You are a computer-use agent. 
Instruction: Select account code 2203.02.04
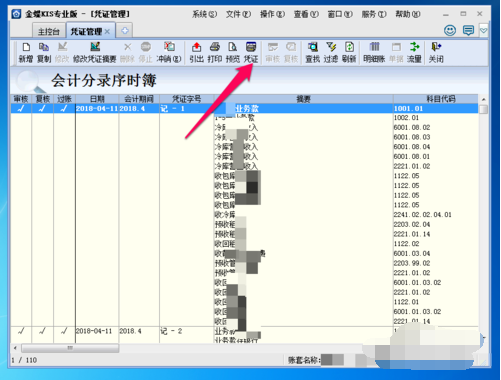[x=412, y=224]
